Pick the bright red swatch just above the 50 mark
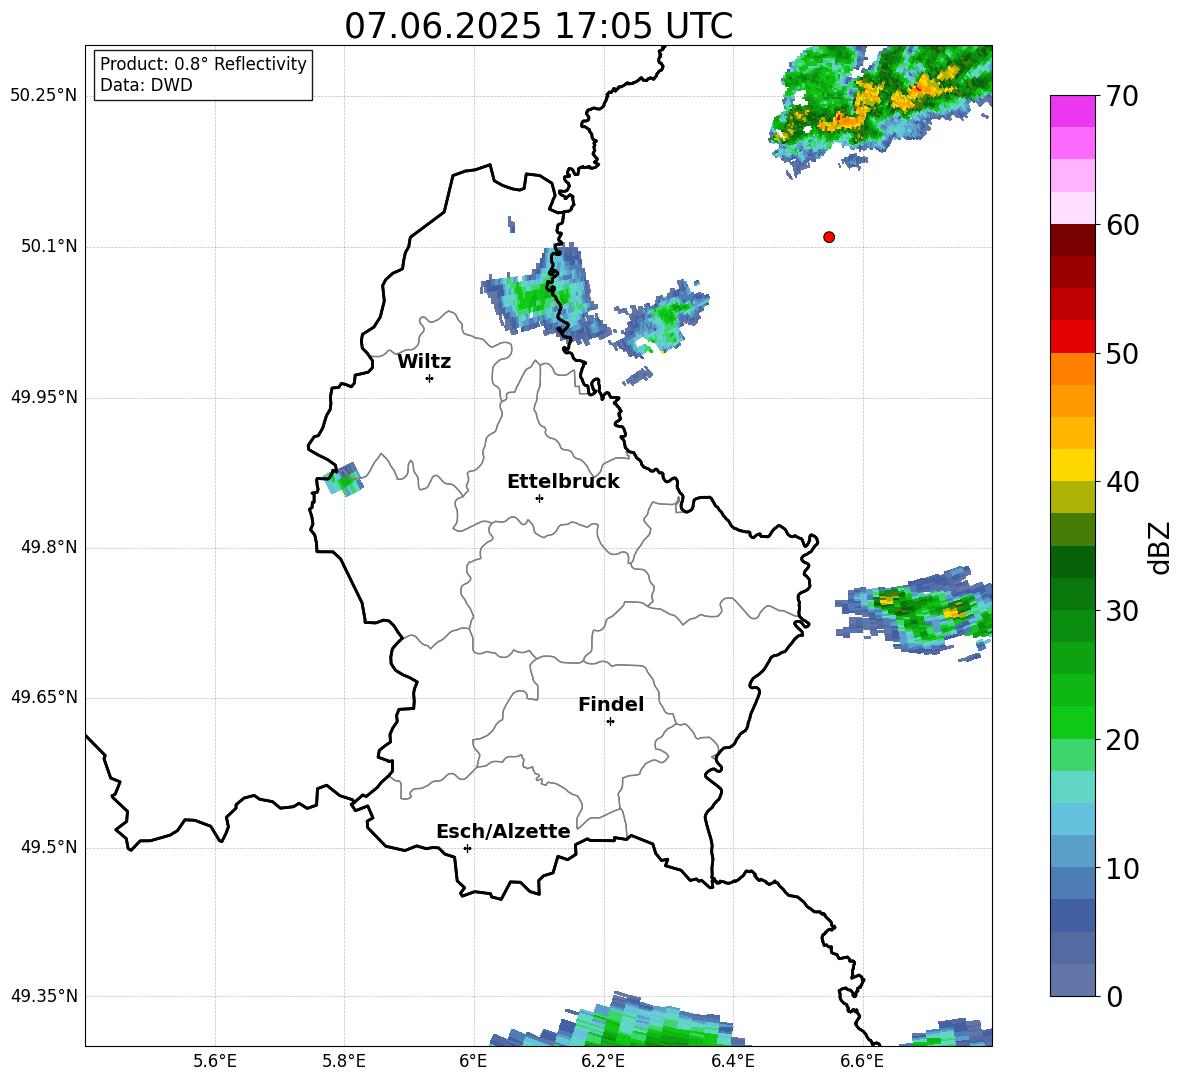The image size is (1184, 1081). (1072, 337)
